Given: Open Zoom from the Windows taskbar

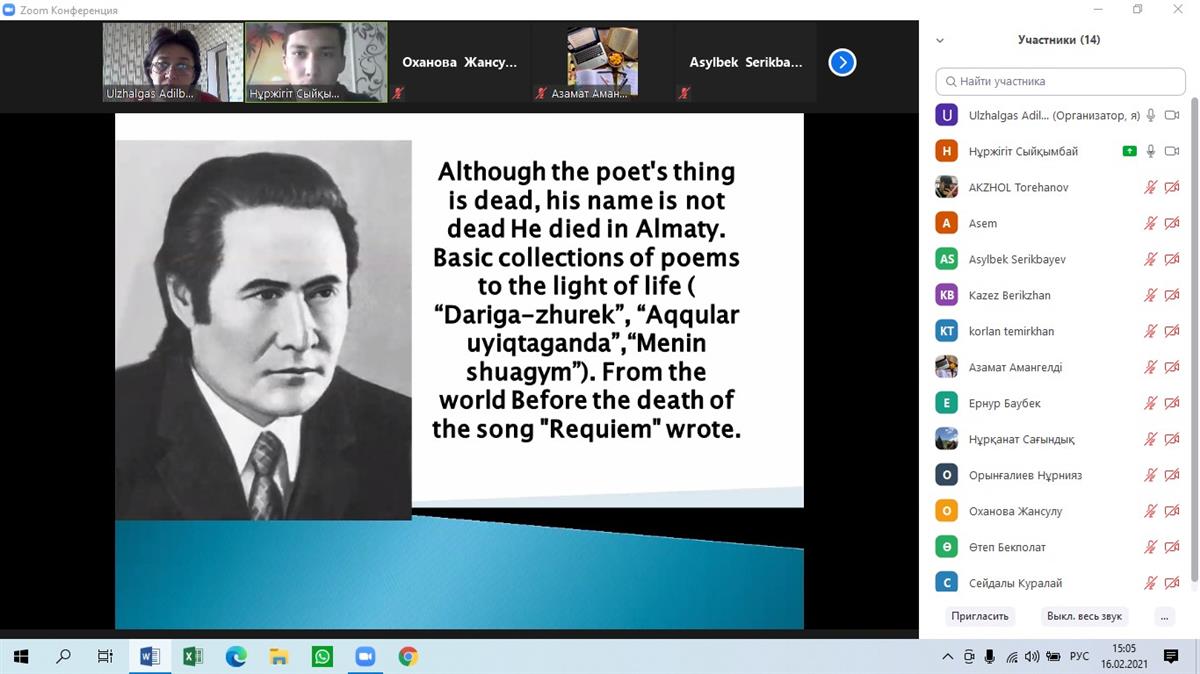Looking at the screenshot, I should pos(365,657).
